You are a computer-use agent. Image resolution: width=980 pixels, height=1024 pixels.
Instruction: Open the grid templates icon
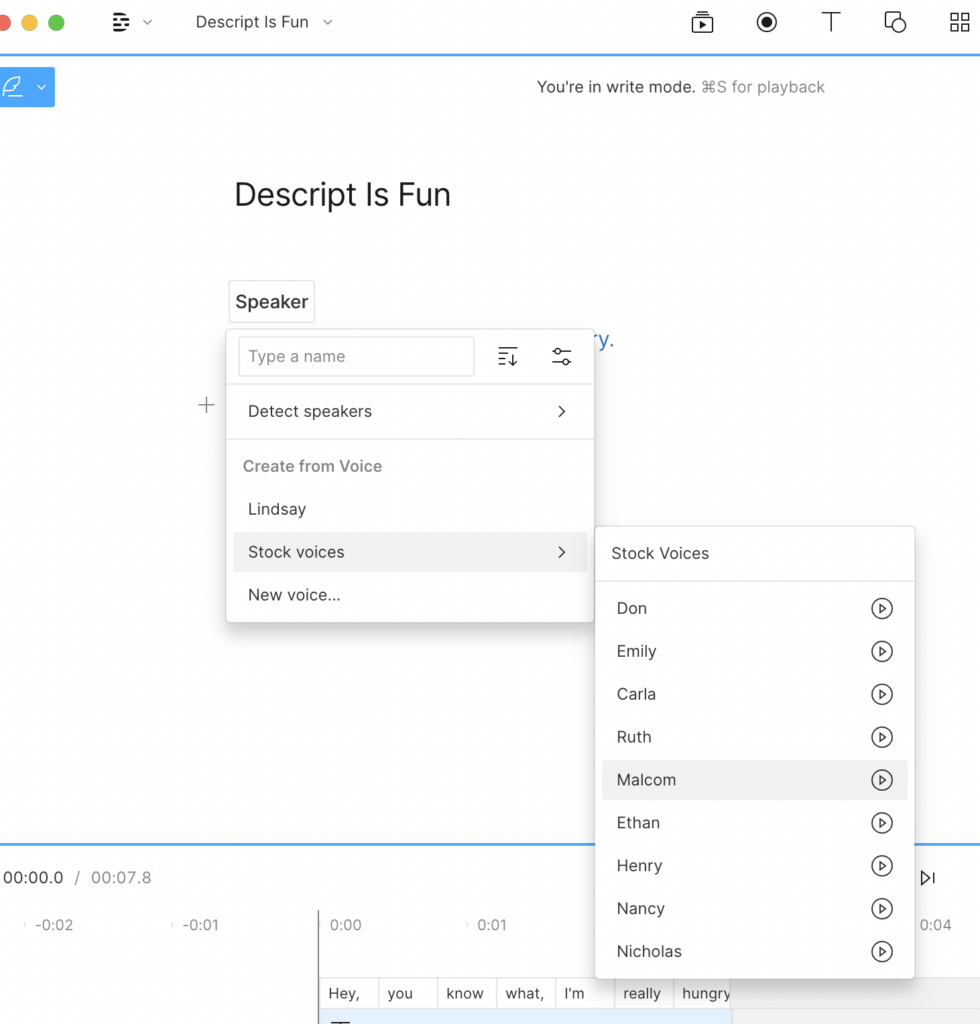[959, 22]
